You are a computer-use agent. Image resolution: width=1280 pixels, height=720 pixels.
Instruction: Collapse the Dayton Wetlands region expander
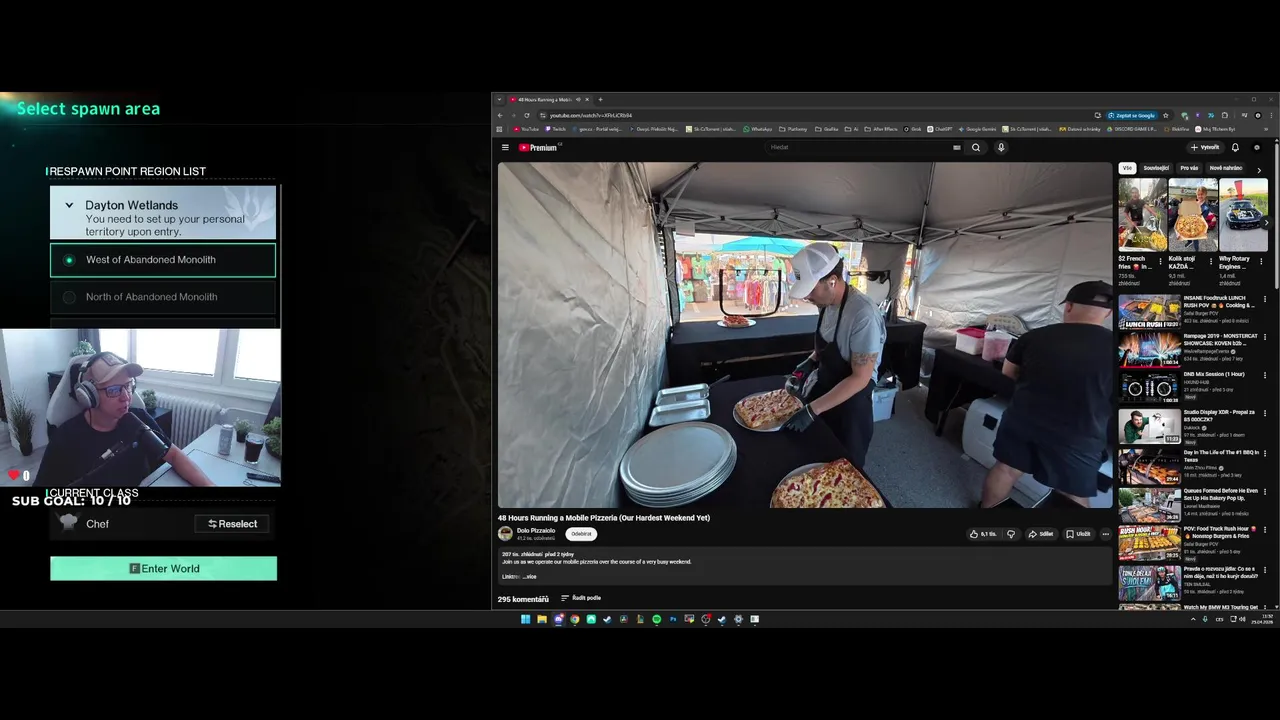pos(69,205)
